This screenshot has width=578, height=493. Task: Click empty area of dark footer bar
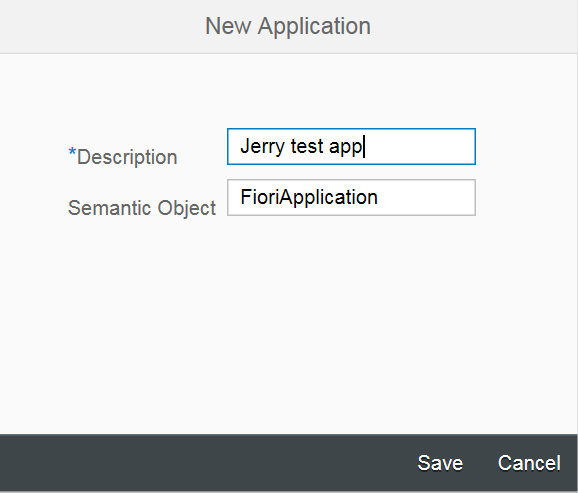tap(206, 463)
